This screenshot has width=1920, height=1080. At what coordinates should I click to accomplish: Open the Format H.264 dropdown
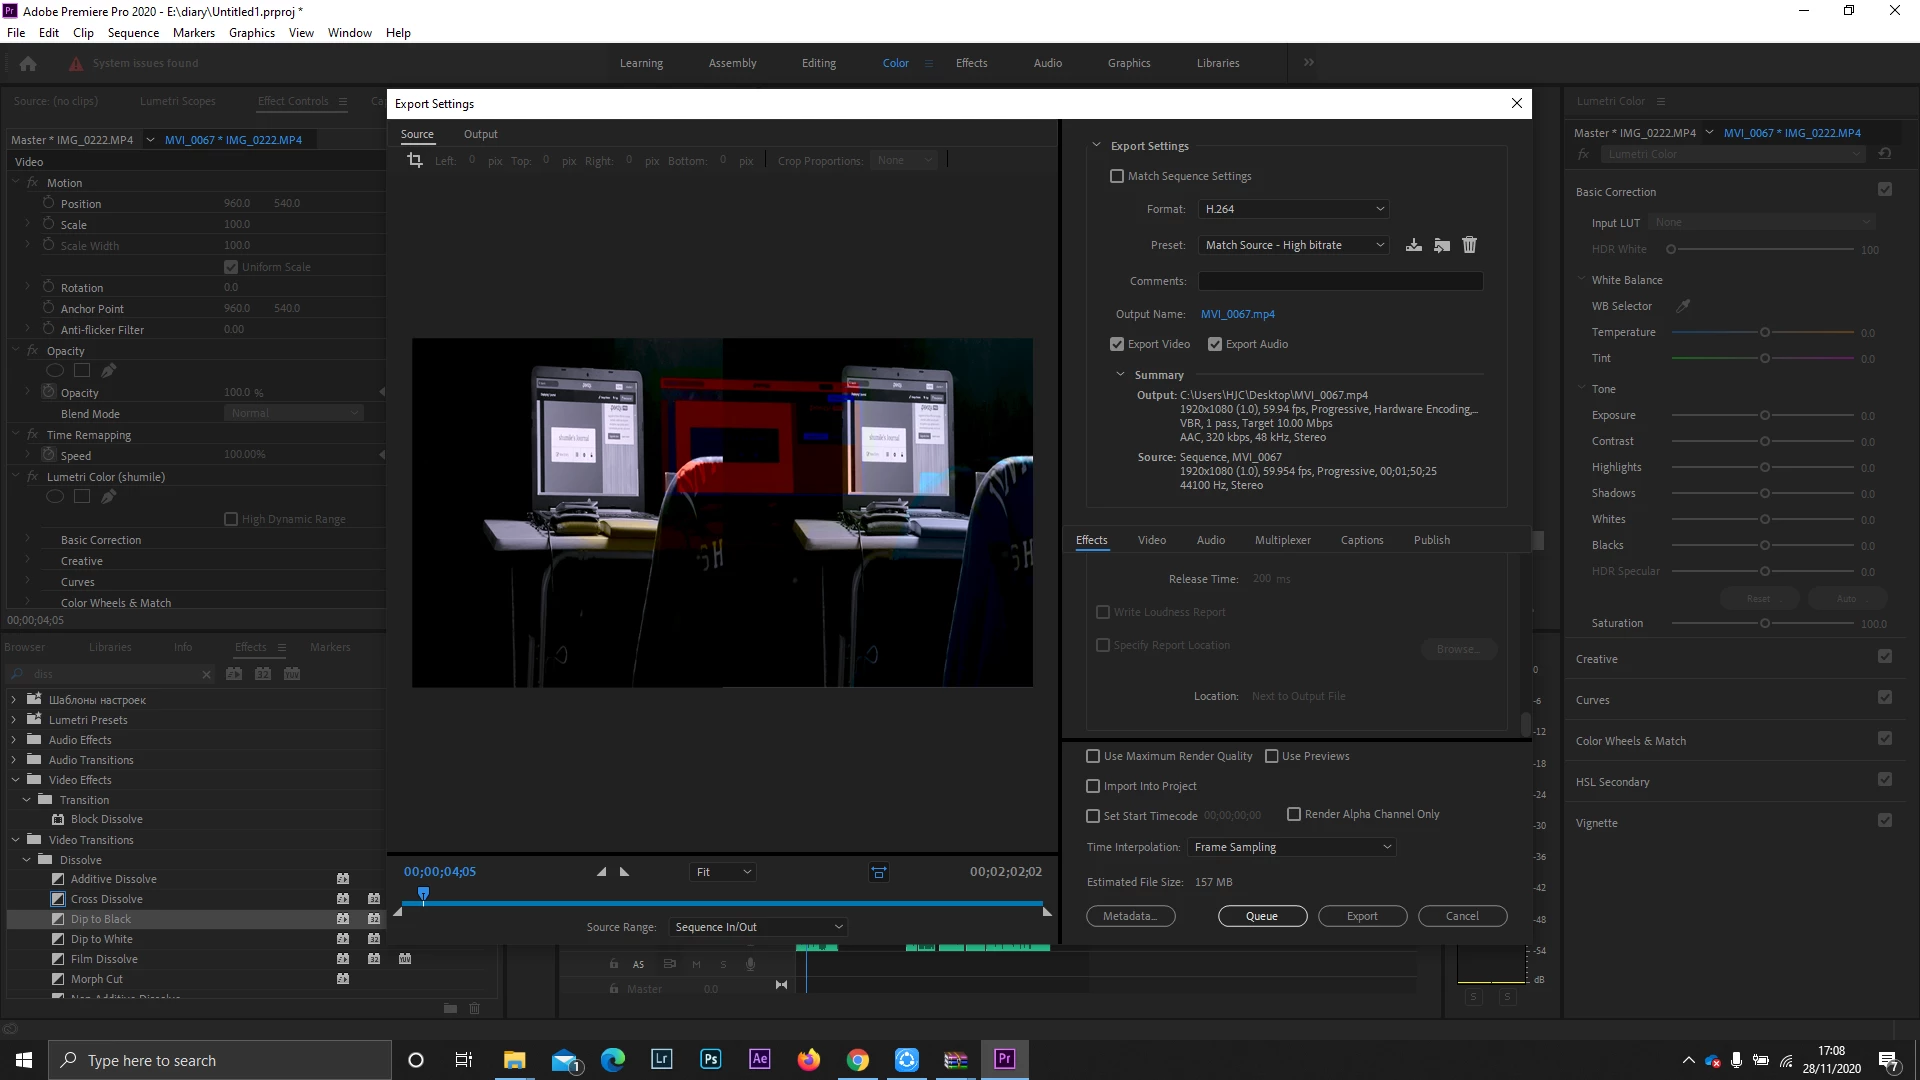(x=1294, y=209)
